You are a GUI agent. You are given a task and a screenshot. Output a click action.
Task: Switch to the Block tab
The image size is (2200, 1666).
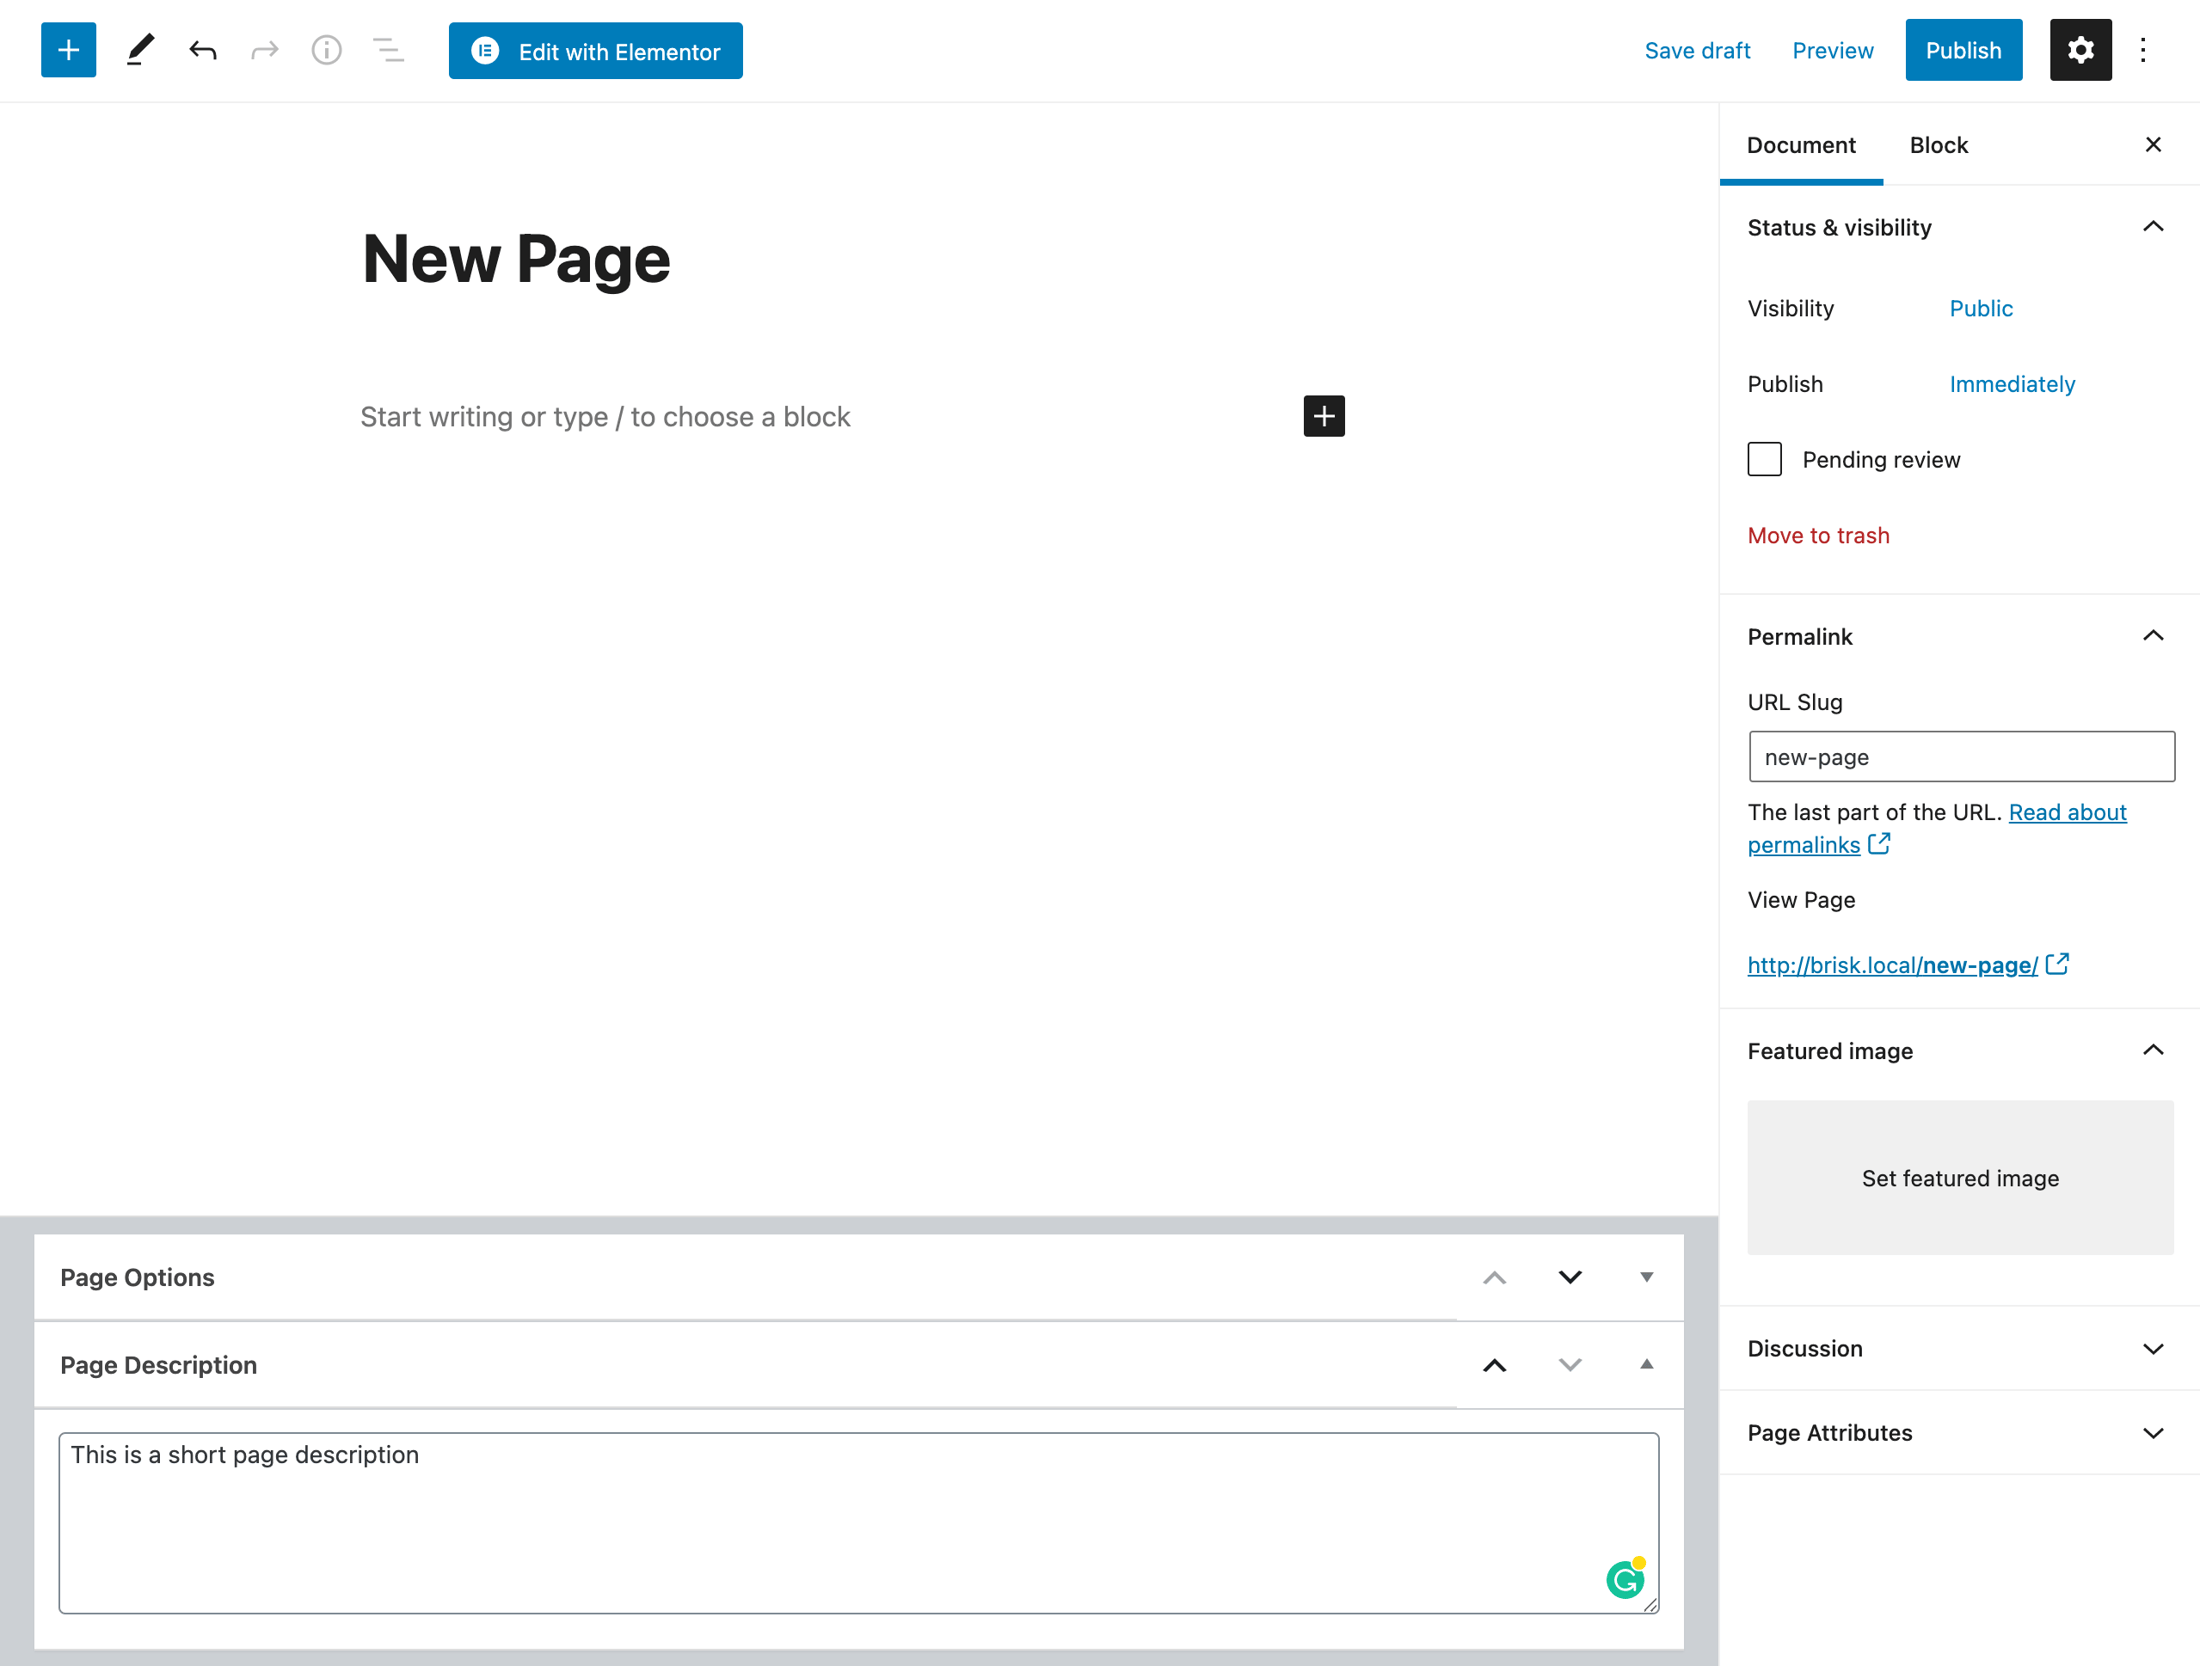[1938, 145]
